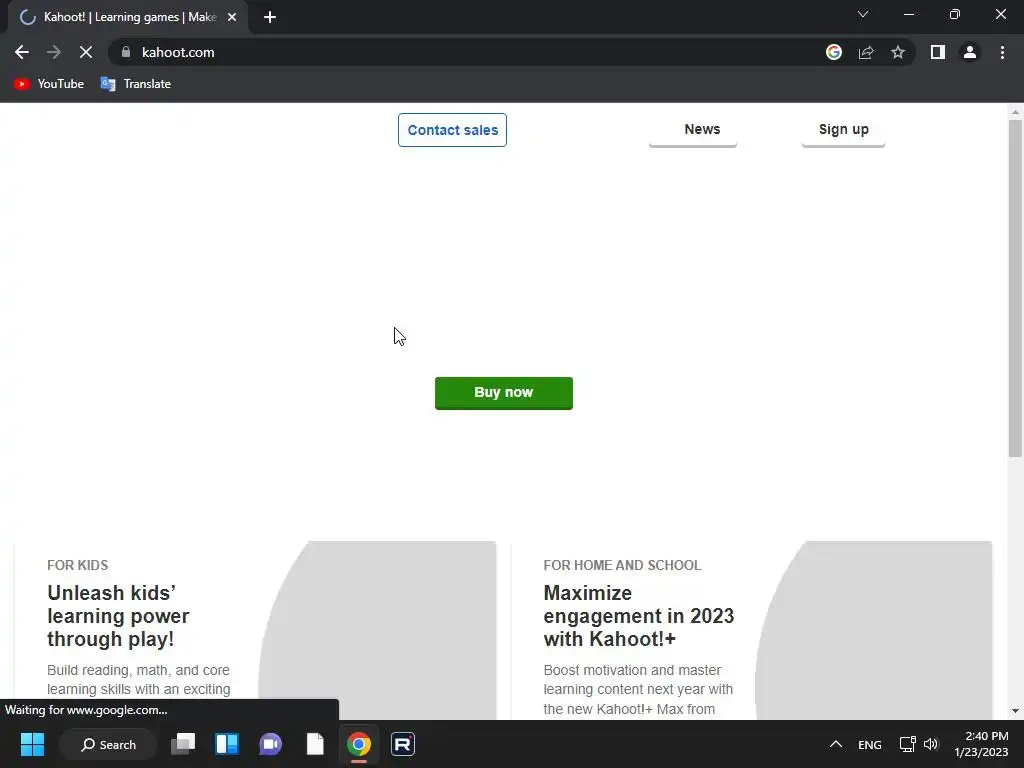1024x768 pixels.
Task: Open the Translate bookmark
Action: 136,84
